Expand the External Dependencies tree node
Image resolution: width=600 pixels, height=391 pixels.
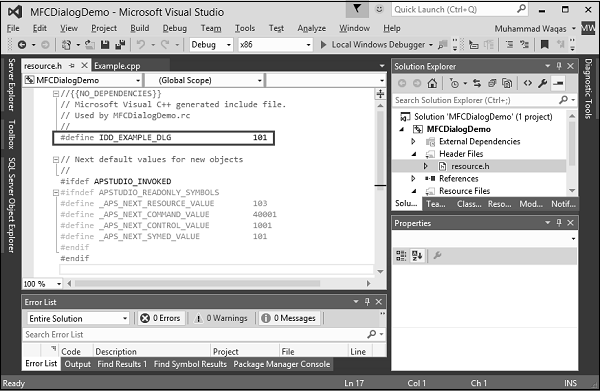tap(413, 142)
